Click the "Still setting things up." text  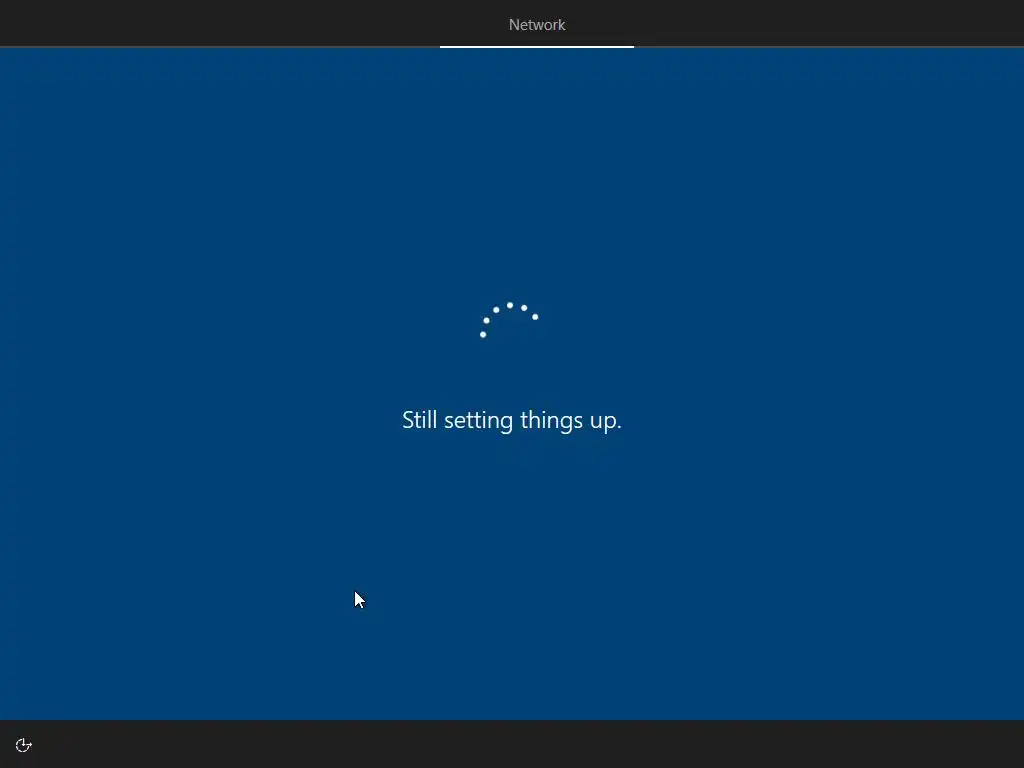[x=511, y=420]
